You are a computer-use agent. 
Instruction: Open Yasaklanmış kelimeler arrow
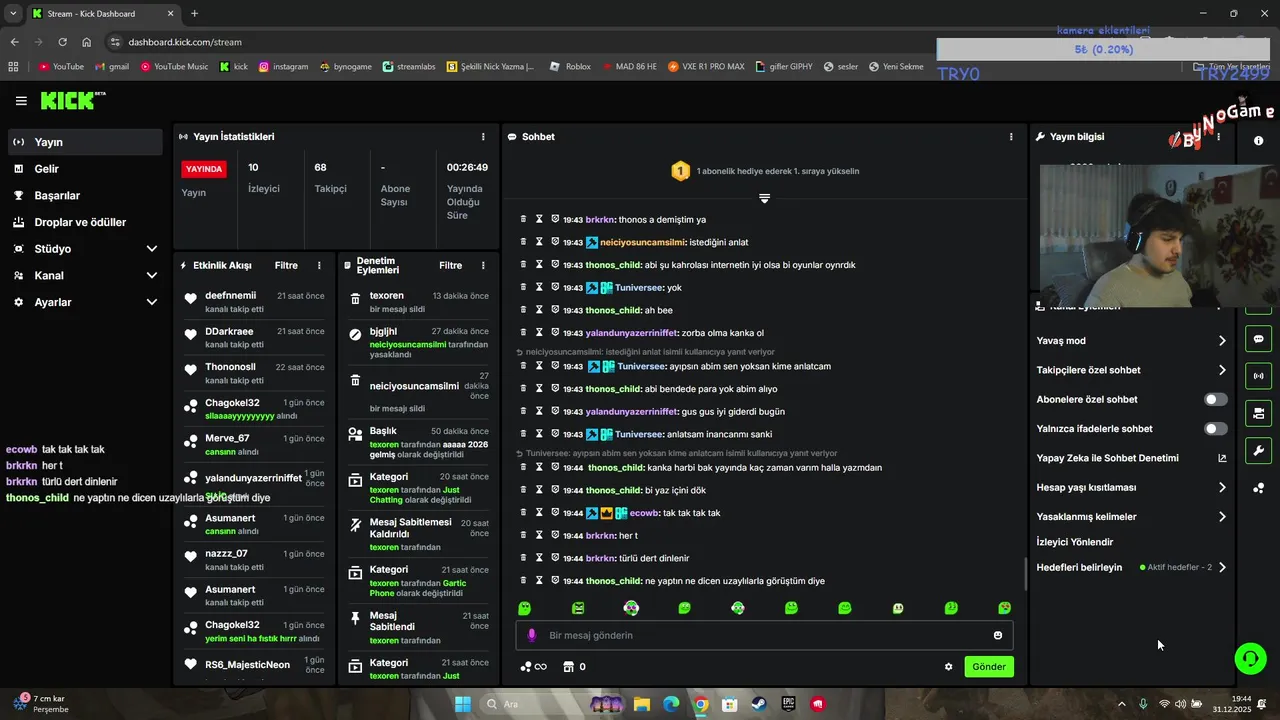pyautogui.click(x=1222, y=517)
